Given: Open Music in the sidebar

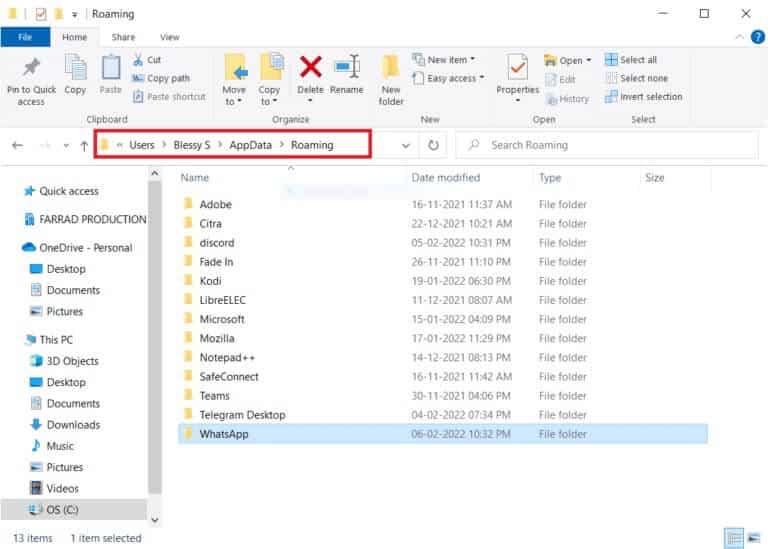Looking at the screenshot, I should point(53,446).
